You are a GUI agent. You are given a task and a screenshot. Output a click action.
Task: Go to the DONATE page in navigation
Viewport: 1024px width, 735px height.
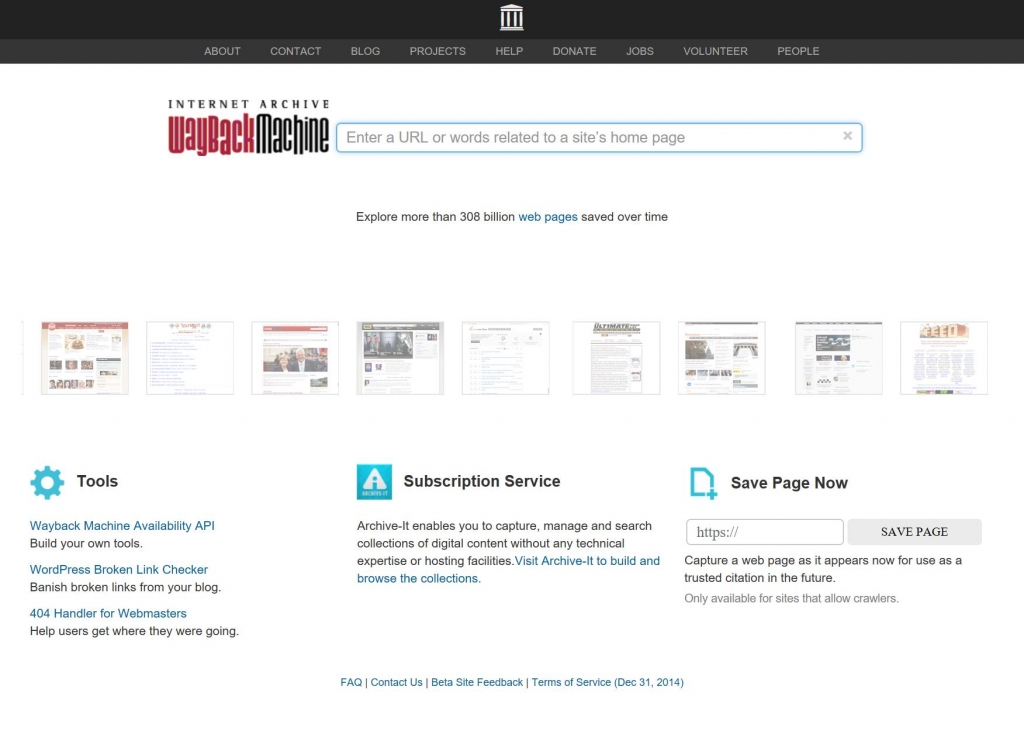pyautogui.click(x=574, y=51)
